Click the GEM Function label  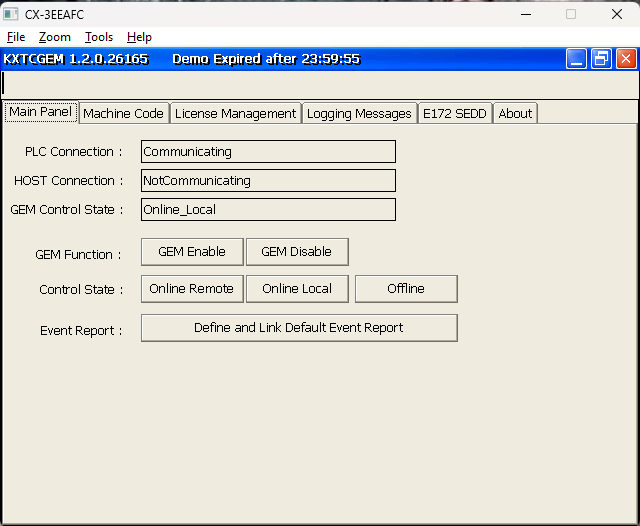pos(78,255)
